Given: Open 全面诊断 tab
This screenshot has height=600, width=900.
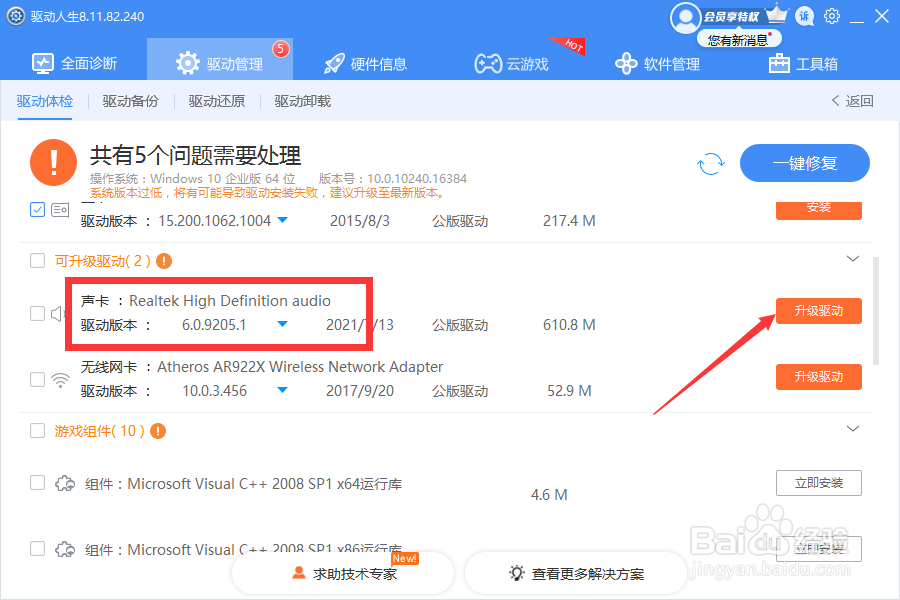Looking at the screenshot, I should pos(75,63).
